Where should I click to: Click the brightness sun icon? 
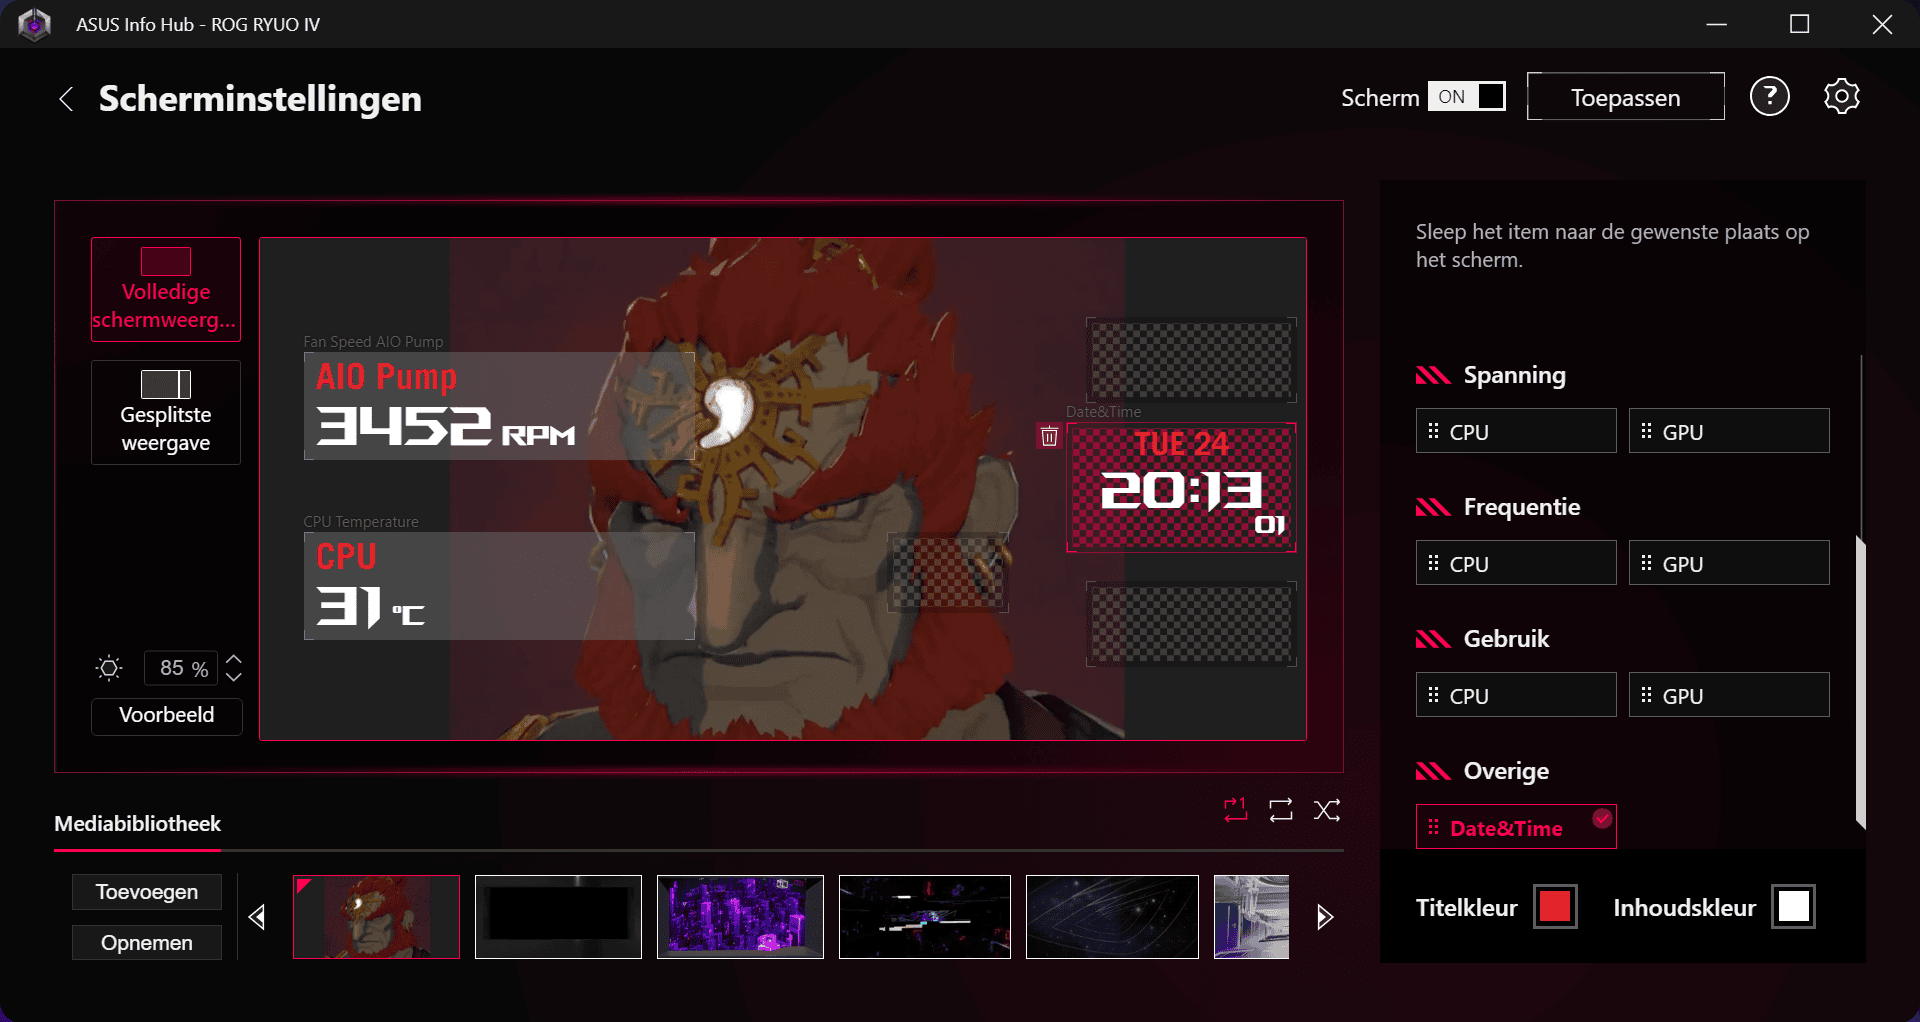(109, 668)
